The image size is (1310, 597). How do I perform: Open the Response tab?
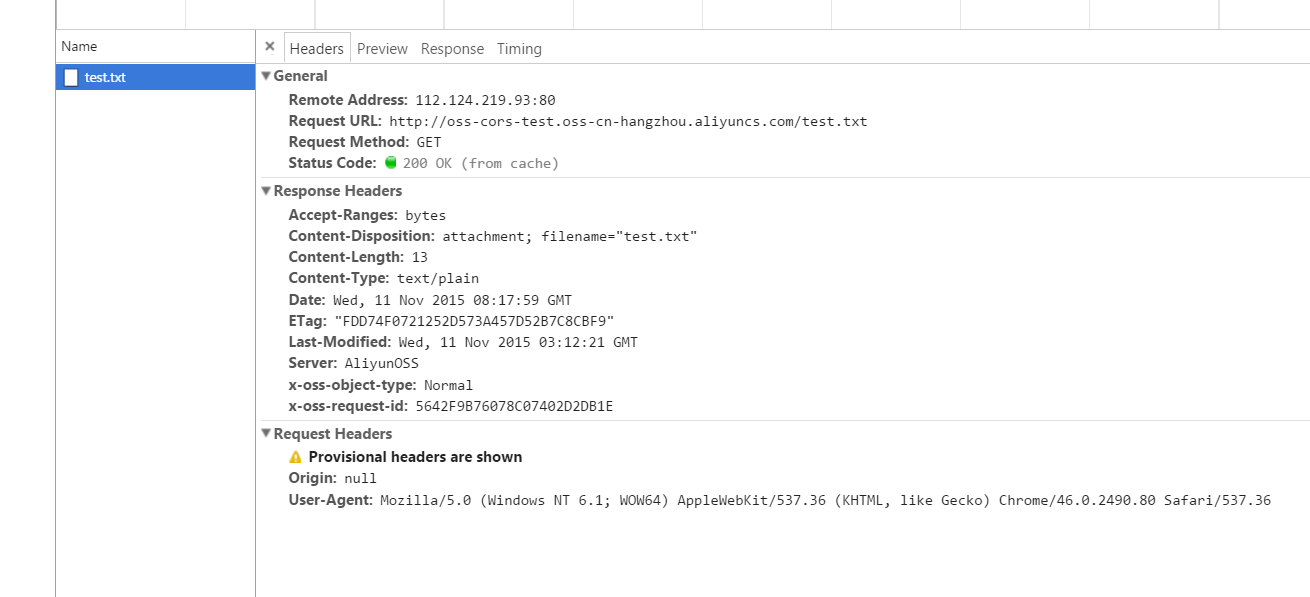[x=452, y=49]
